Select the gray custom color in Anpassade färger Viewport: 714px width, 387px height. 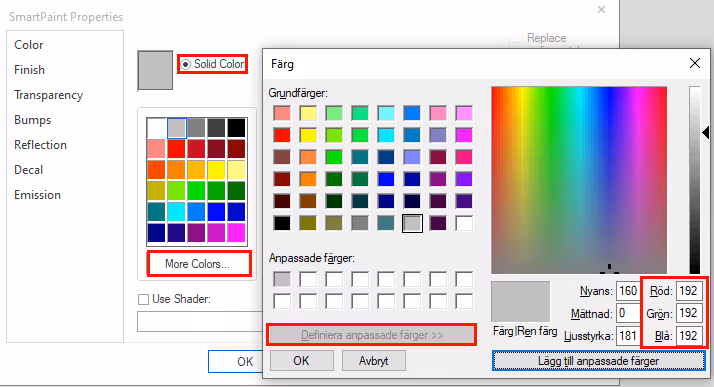282,279
